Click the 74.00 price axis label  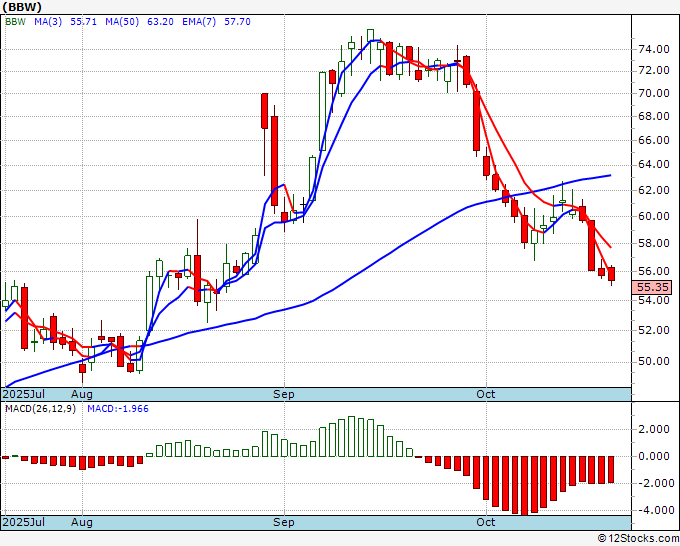pos(654,49)
